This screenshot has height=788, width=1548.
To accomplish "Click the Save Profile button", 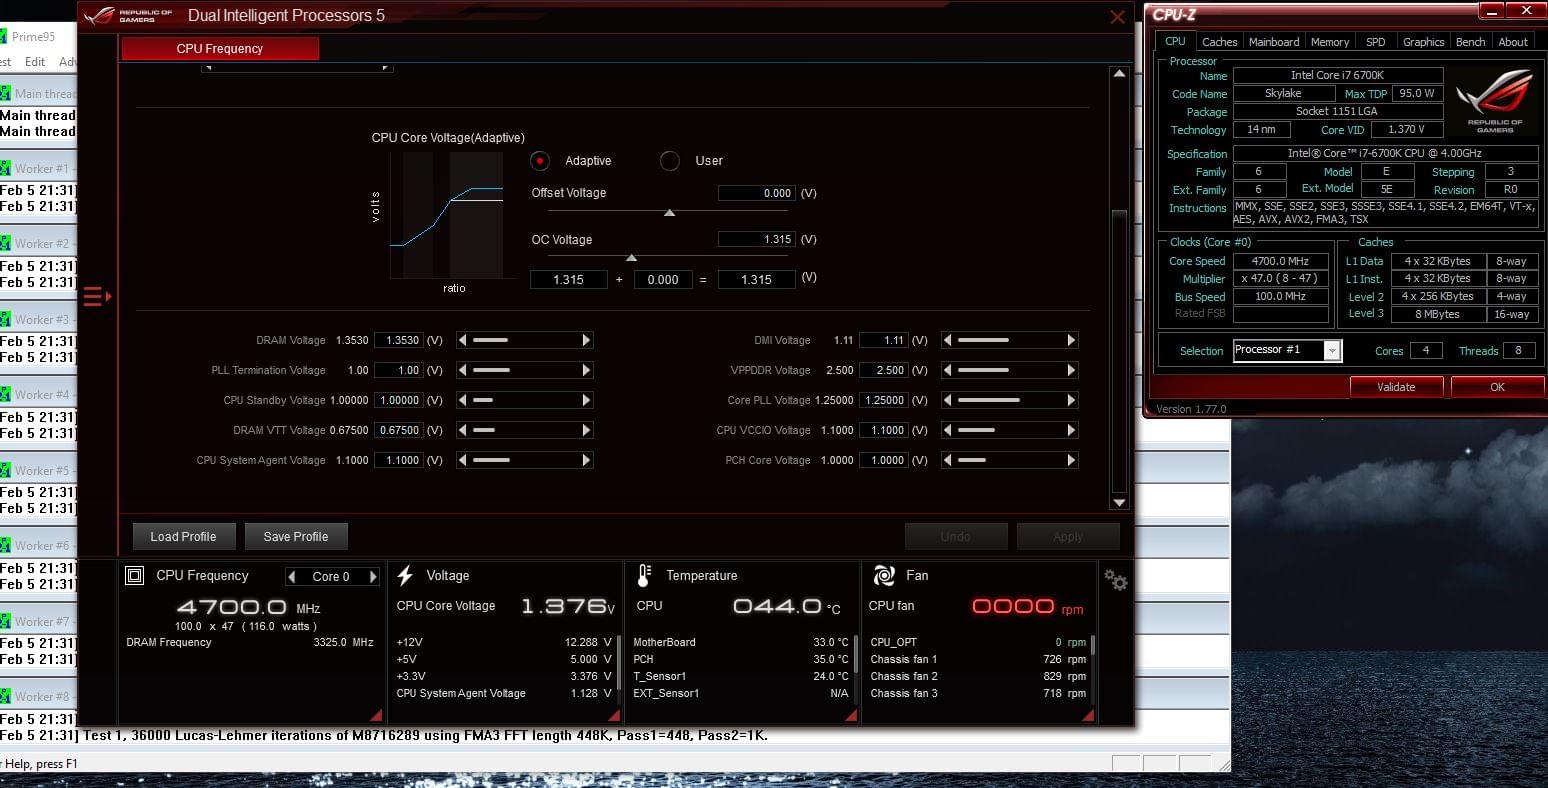I will [x=295, y=537].
